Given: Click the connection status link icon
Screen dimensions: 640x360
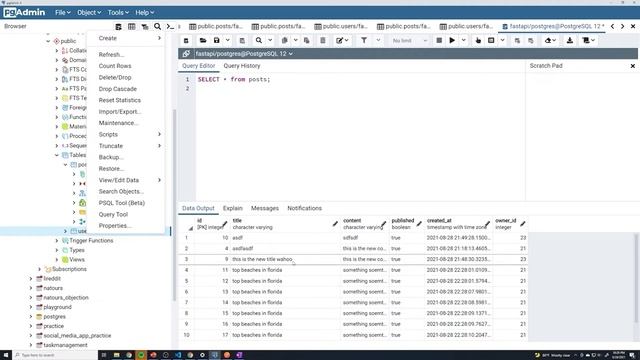Looking at the screenshot, I should tap(186, 53).
